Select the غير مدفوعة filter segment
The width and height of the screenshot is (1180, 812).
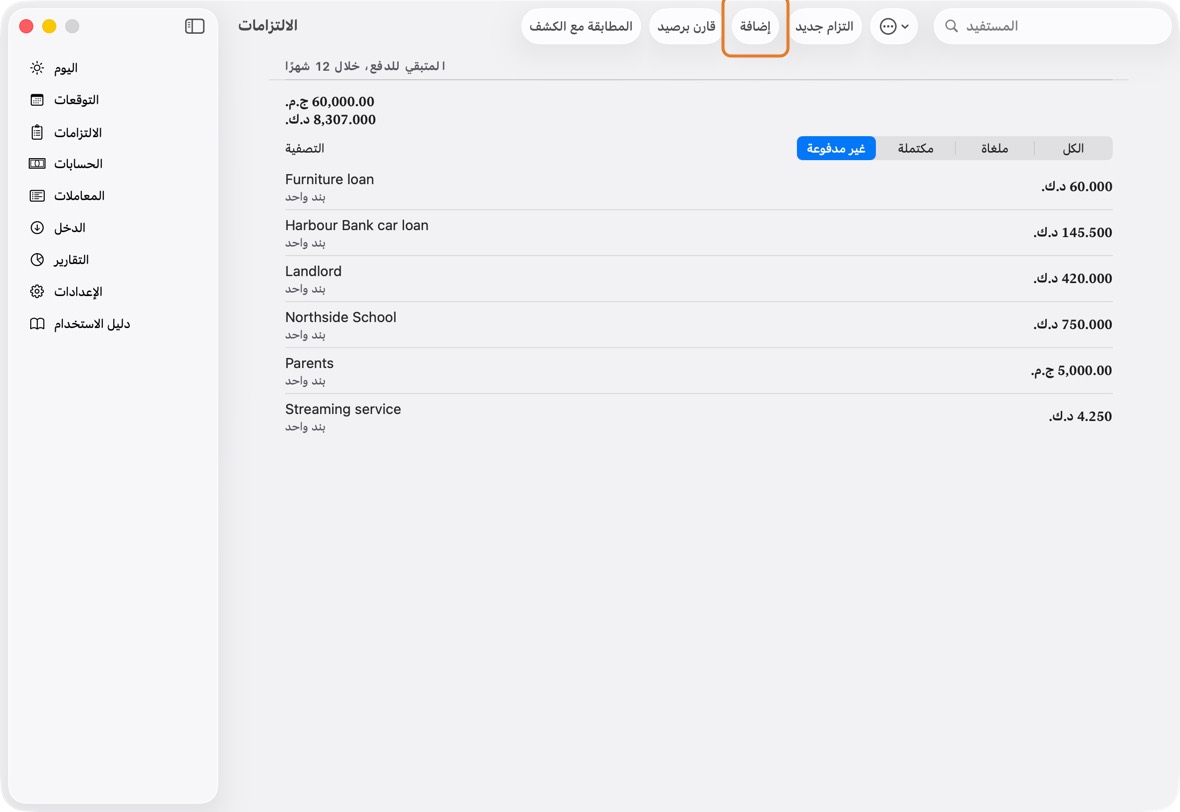coord(836,148)
